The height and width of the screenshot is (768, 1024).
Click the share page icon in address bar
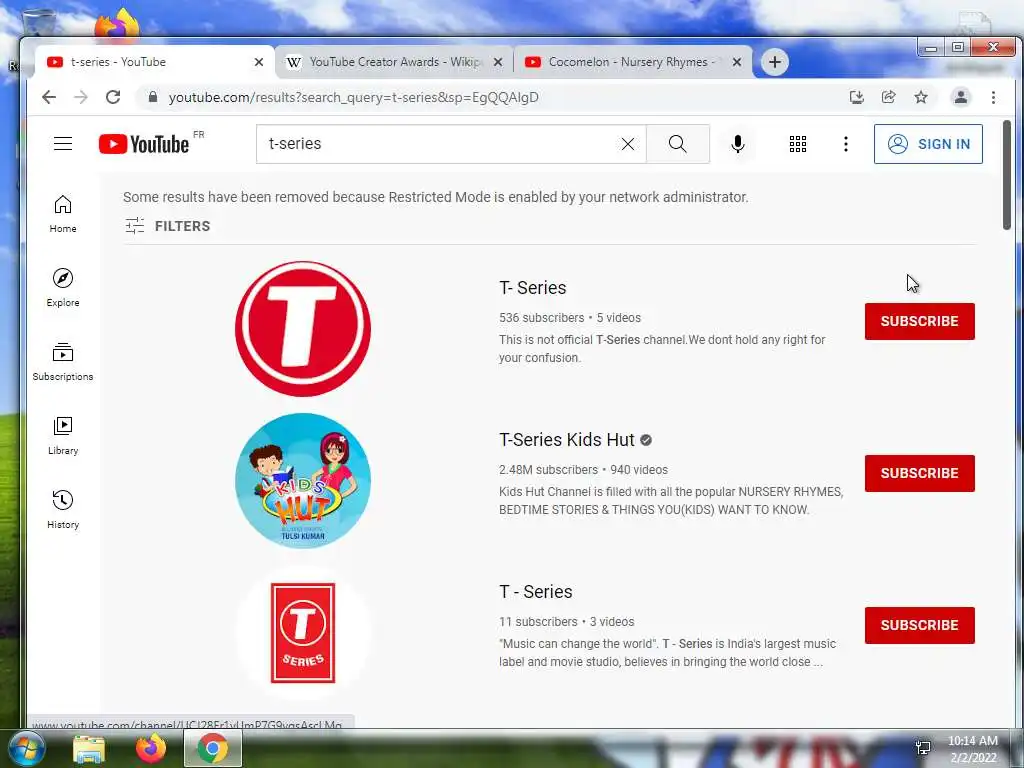coord(888,97)
